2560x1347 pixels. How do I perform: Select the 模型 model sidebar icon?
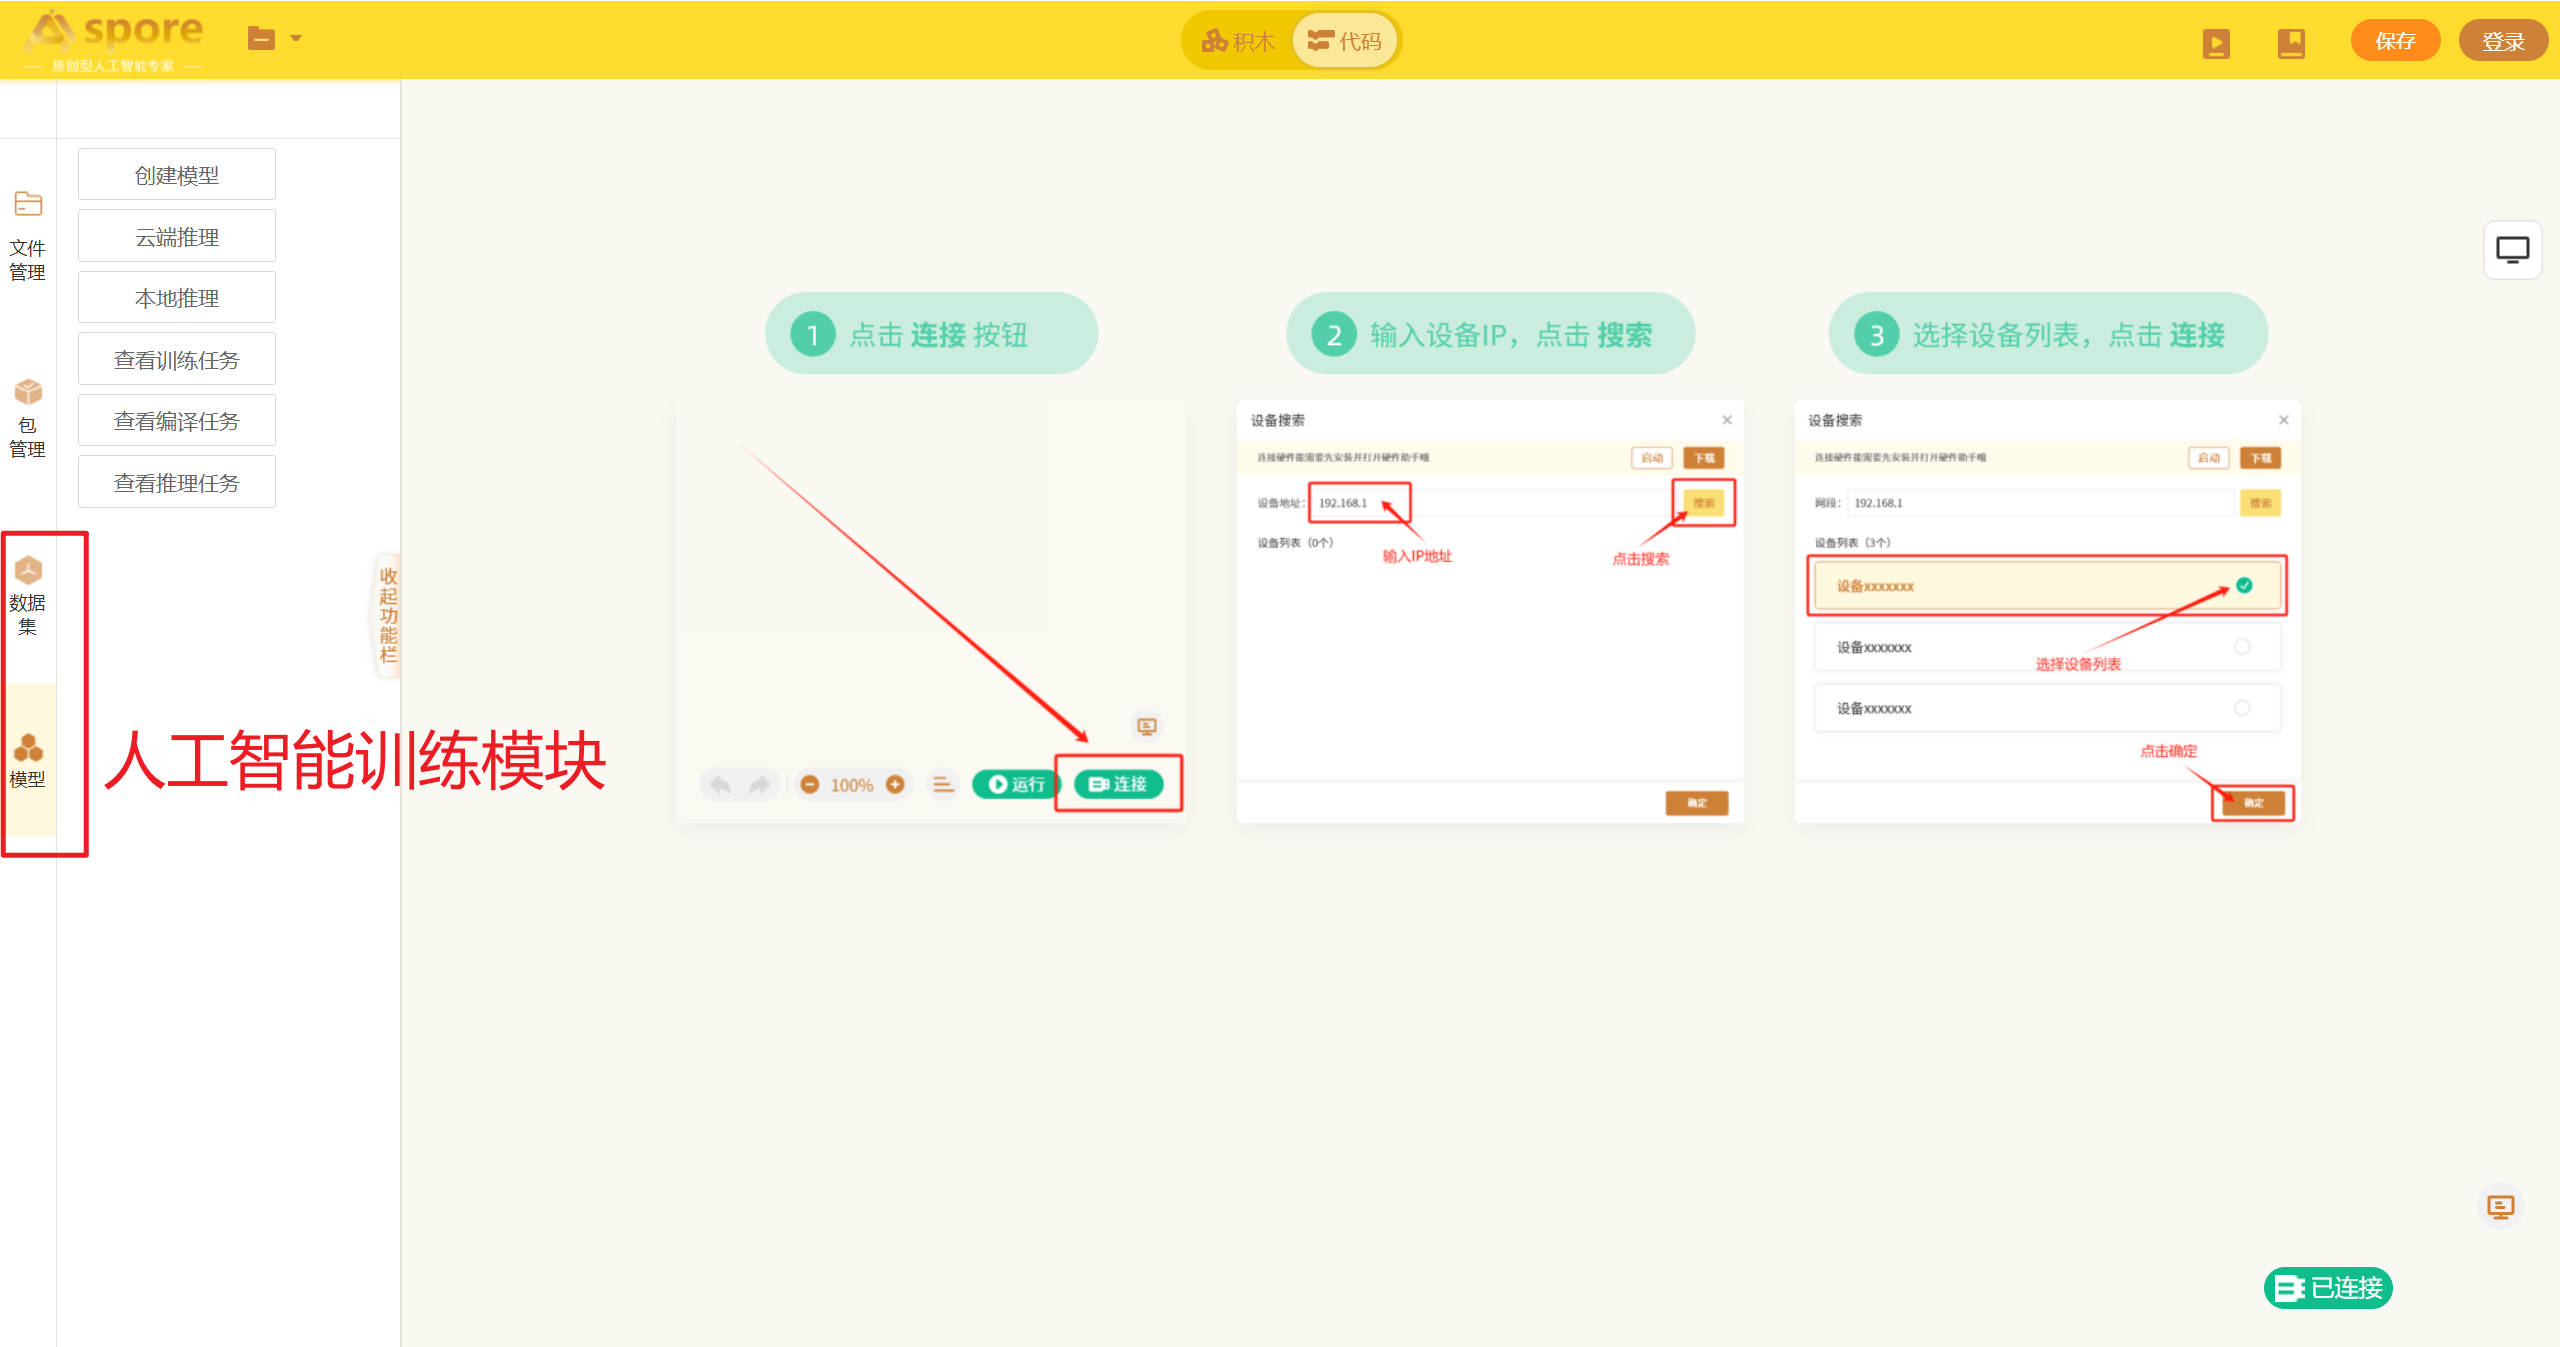(27, 760)
